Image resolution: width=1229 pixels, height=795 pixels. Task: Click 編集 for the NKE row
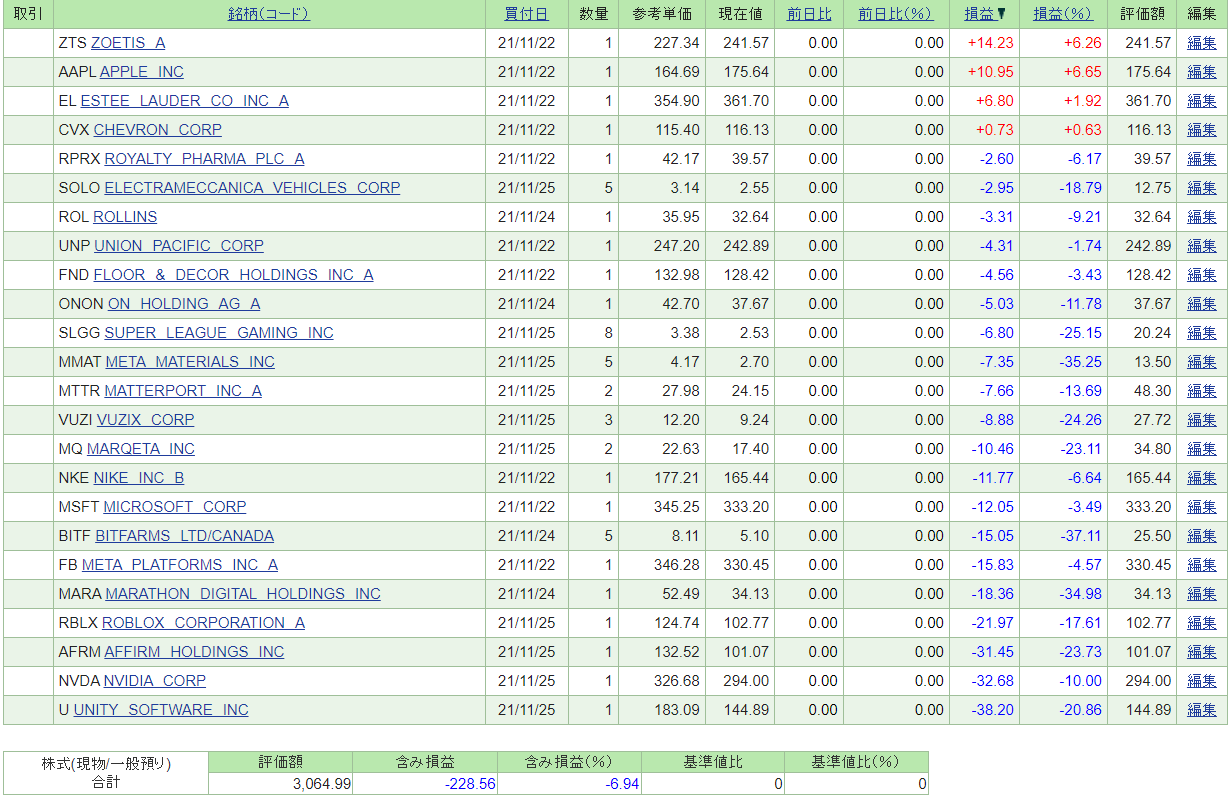pyautogui.click(x=1202, y=478)
